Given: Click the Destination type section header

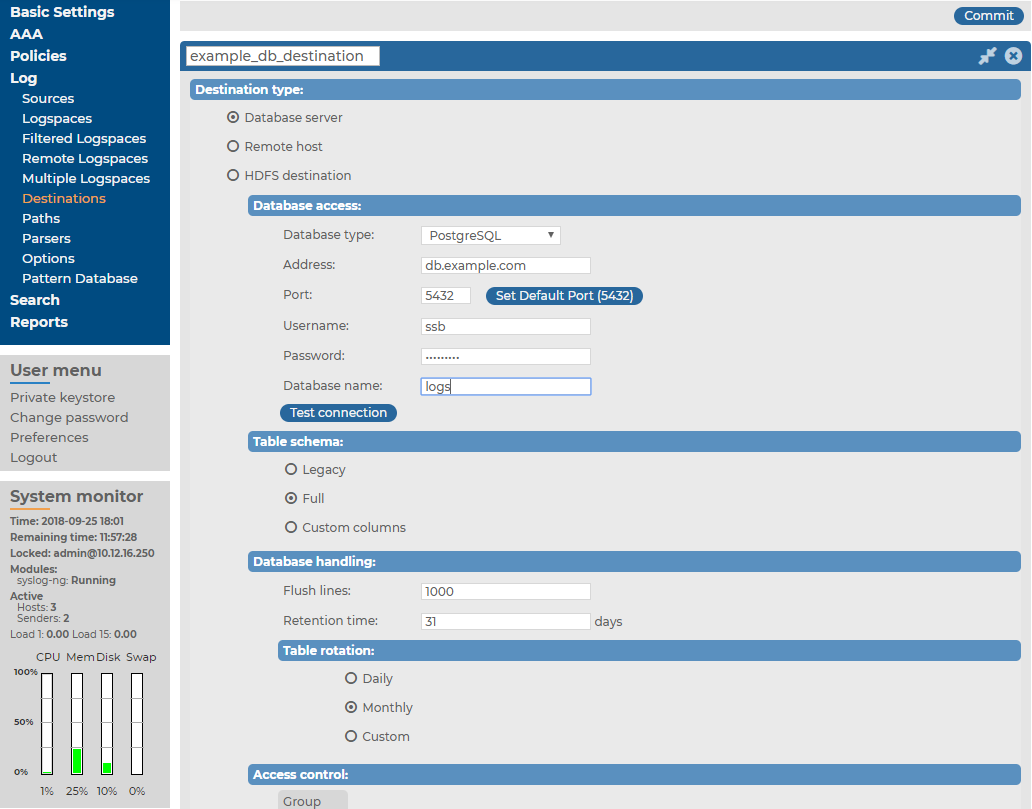Looking at the screenshot, I should tap(606, 90).
